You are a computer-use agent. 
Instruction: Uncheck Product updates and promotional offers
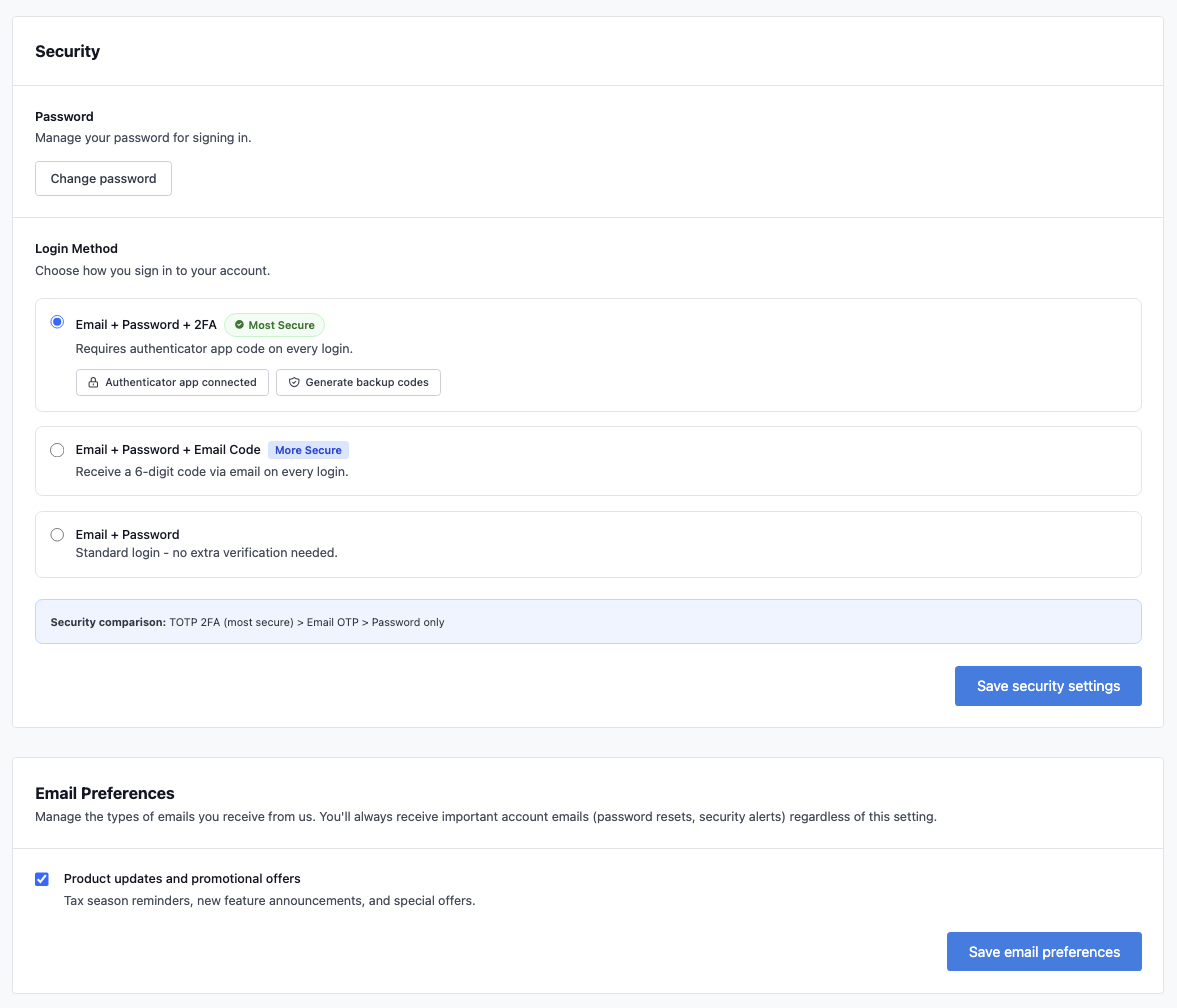(x=42, y=878)
